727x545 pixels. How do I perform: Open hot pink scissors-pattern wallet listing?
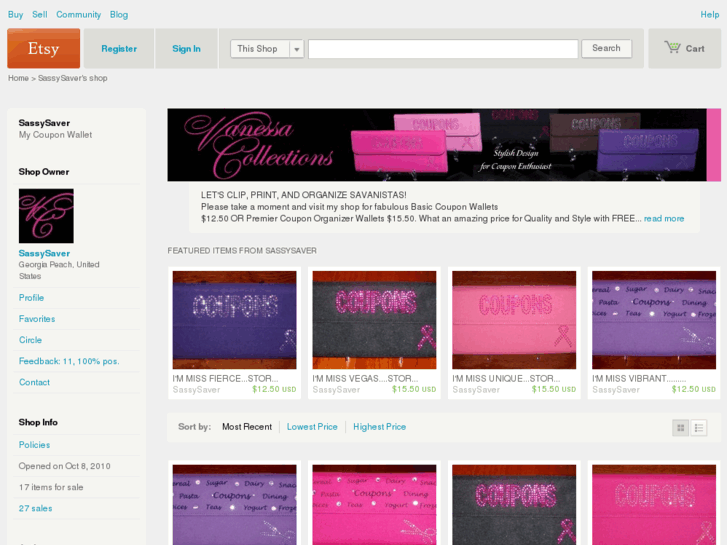click(374, 505)
